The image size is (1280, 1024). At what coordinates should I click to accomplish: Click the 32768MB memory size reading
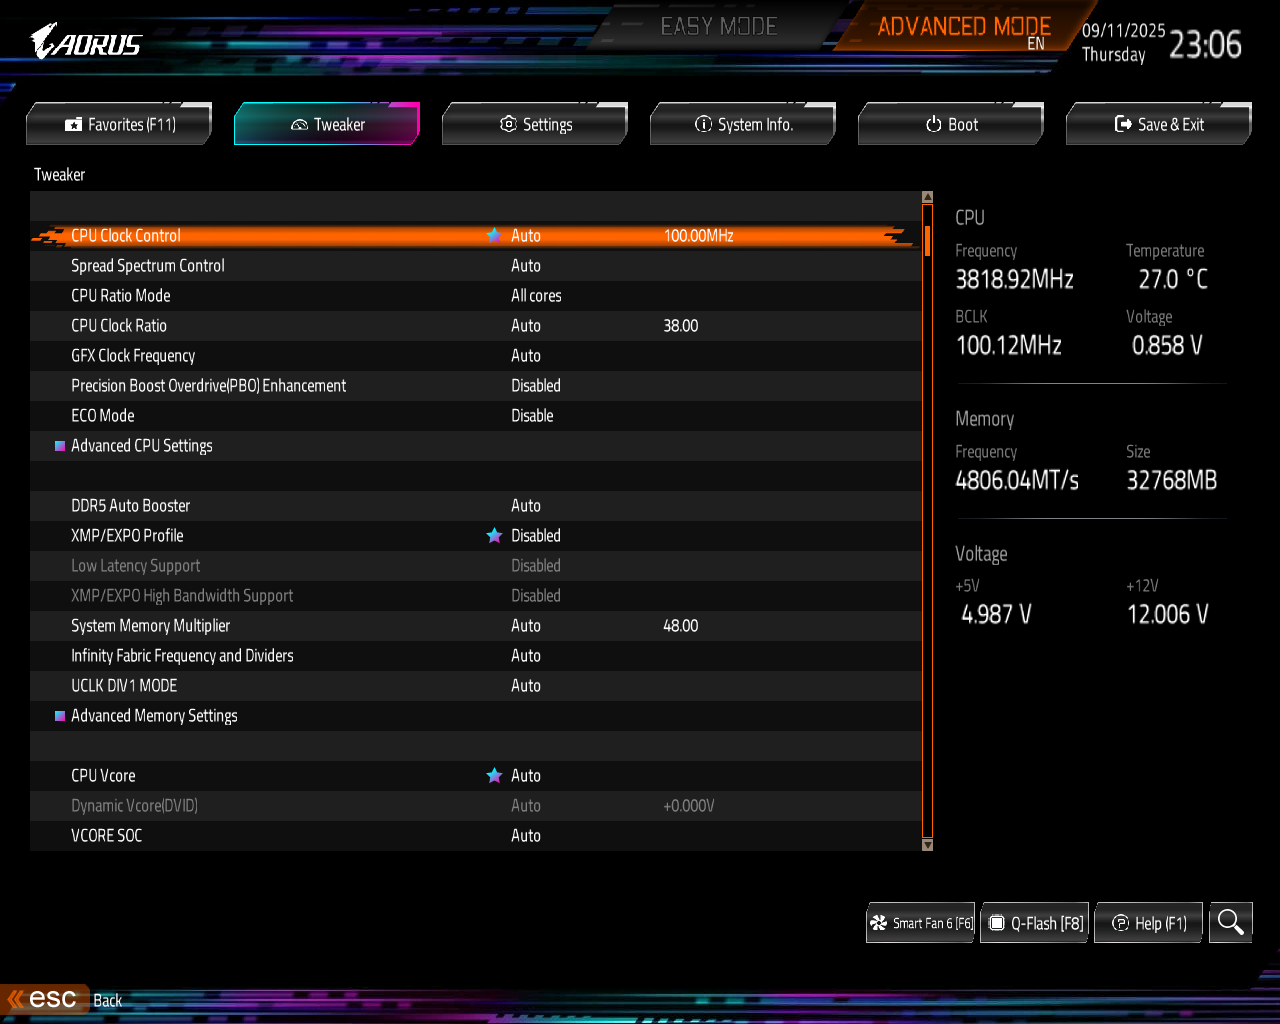(x=1172, y=480)
